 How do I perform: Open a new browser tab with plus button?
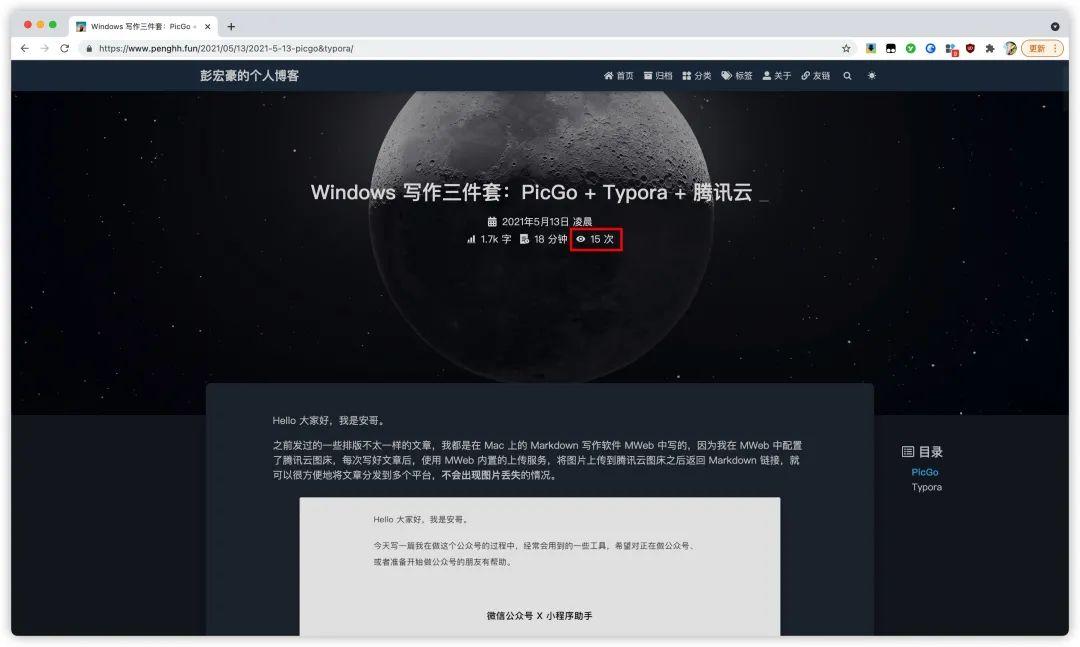pyautogui.click(x=231, y=26)
